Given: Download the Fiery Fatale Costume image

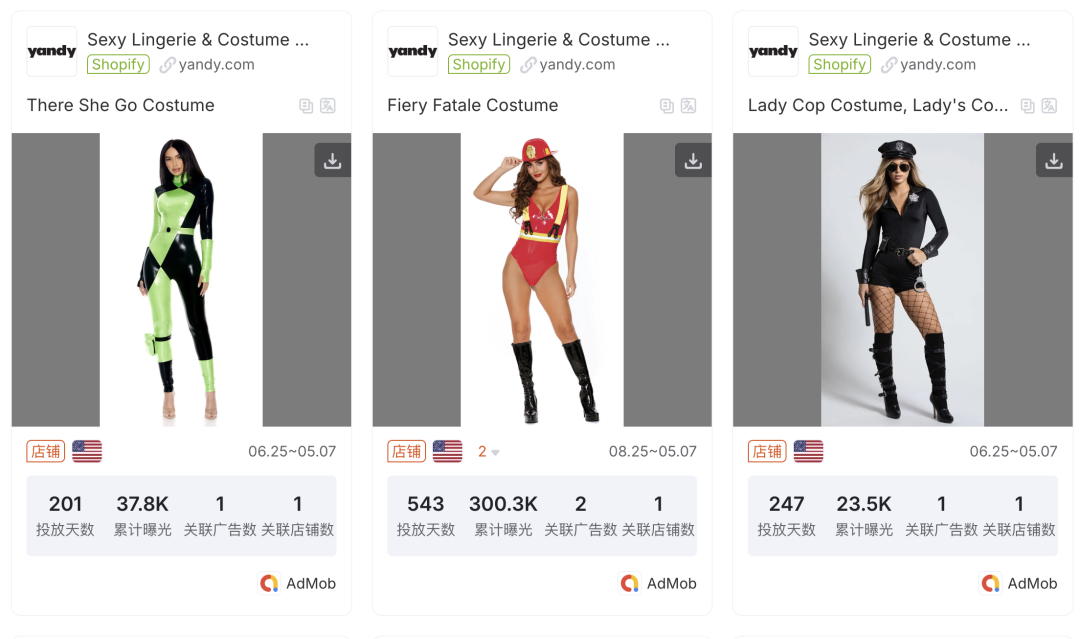Looking at the screenshot, I should pos(693,160).
